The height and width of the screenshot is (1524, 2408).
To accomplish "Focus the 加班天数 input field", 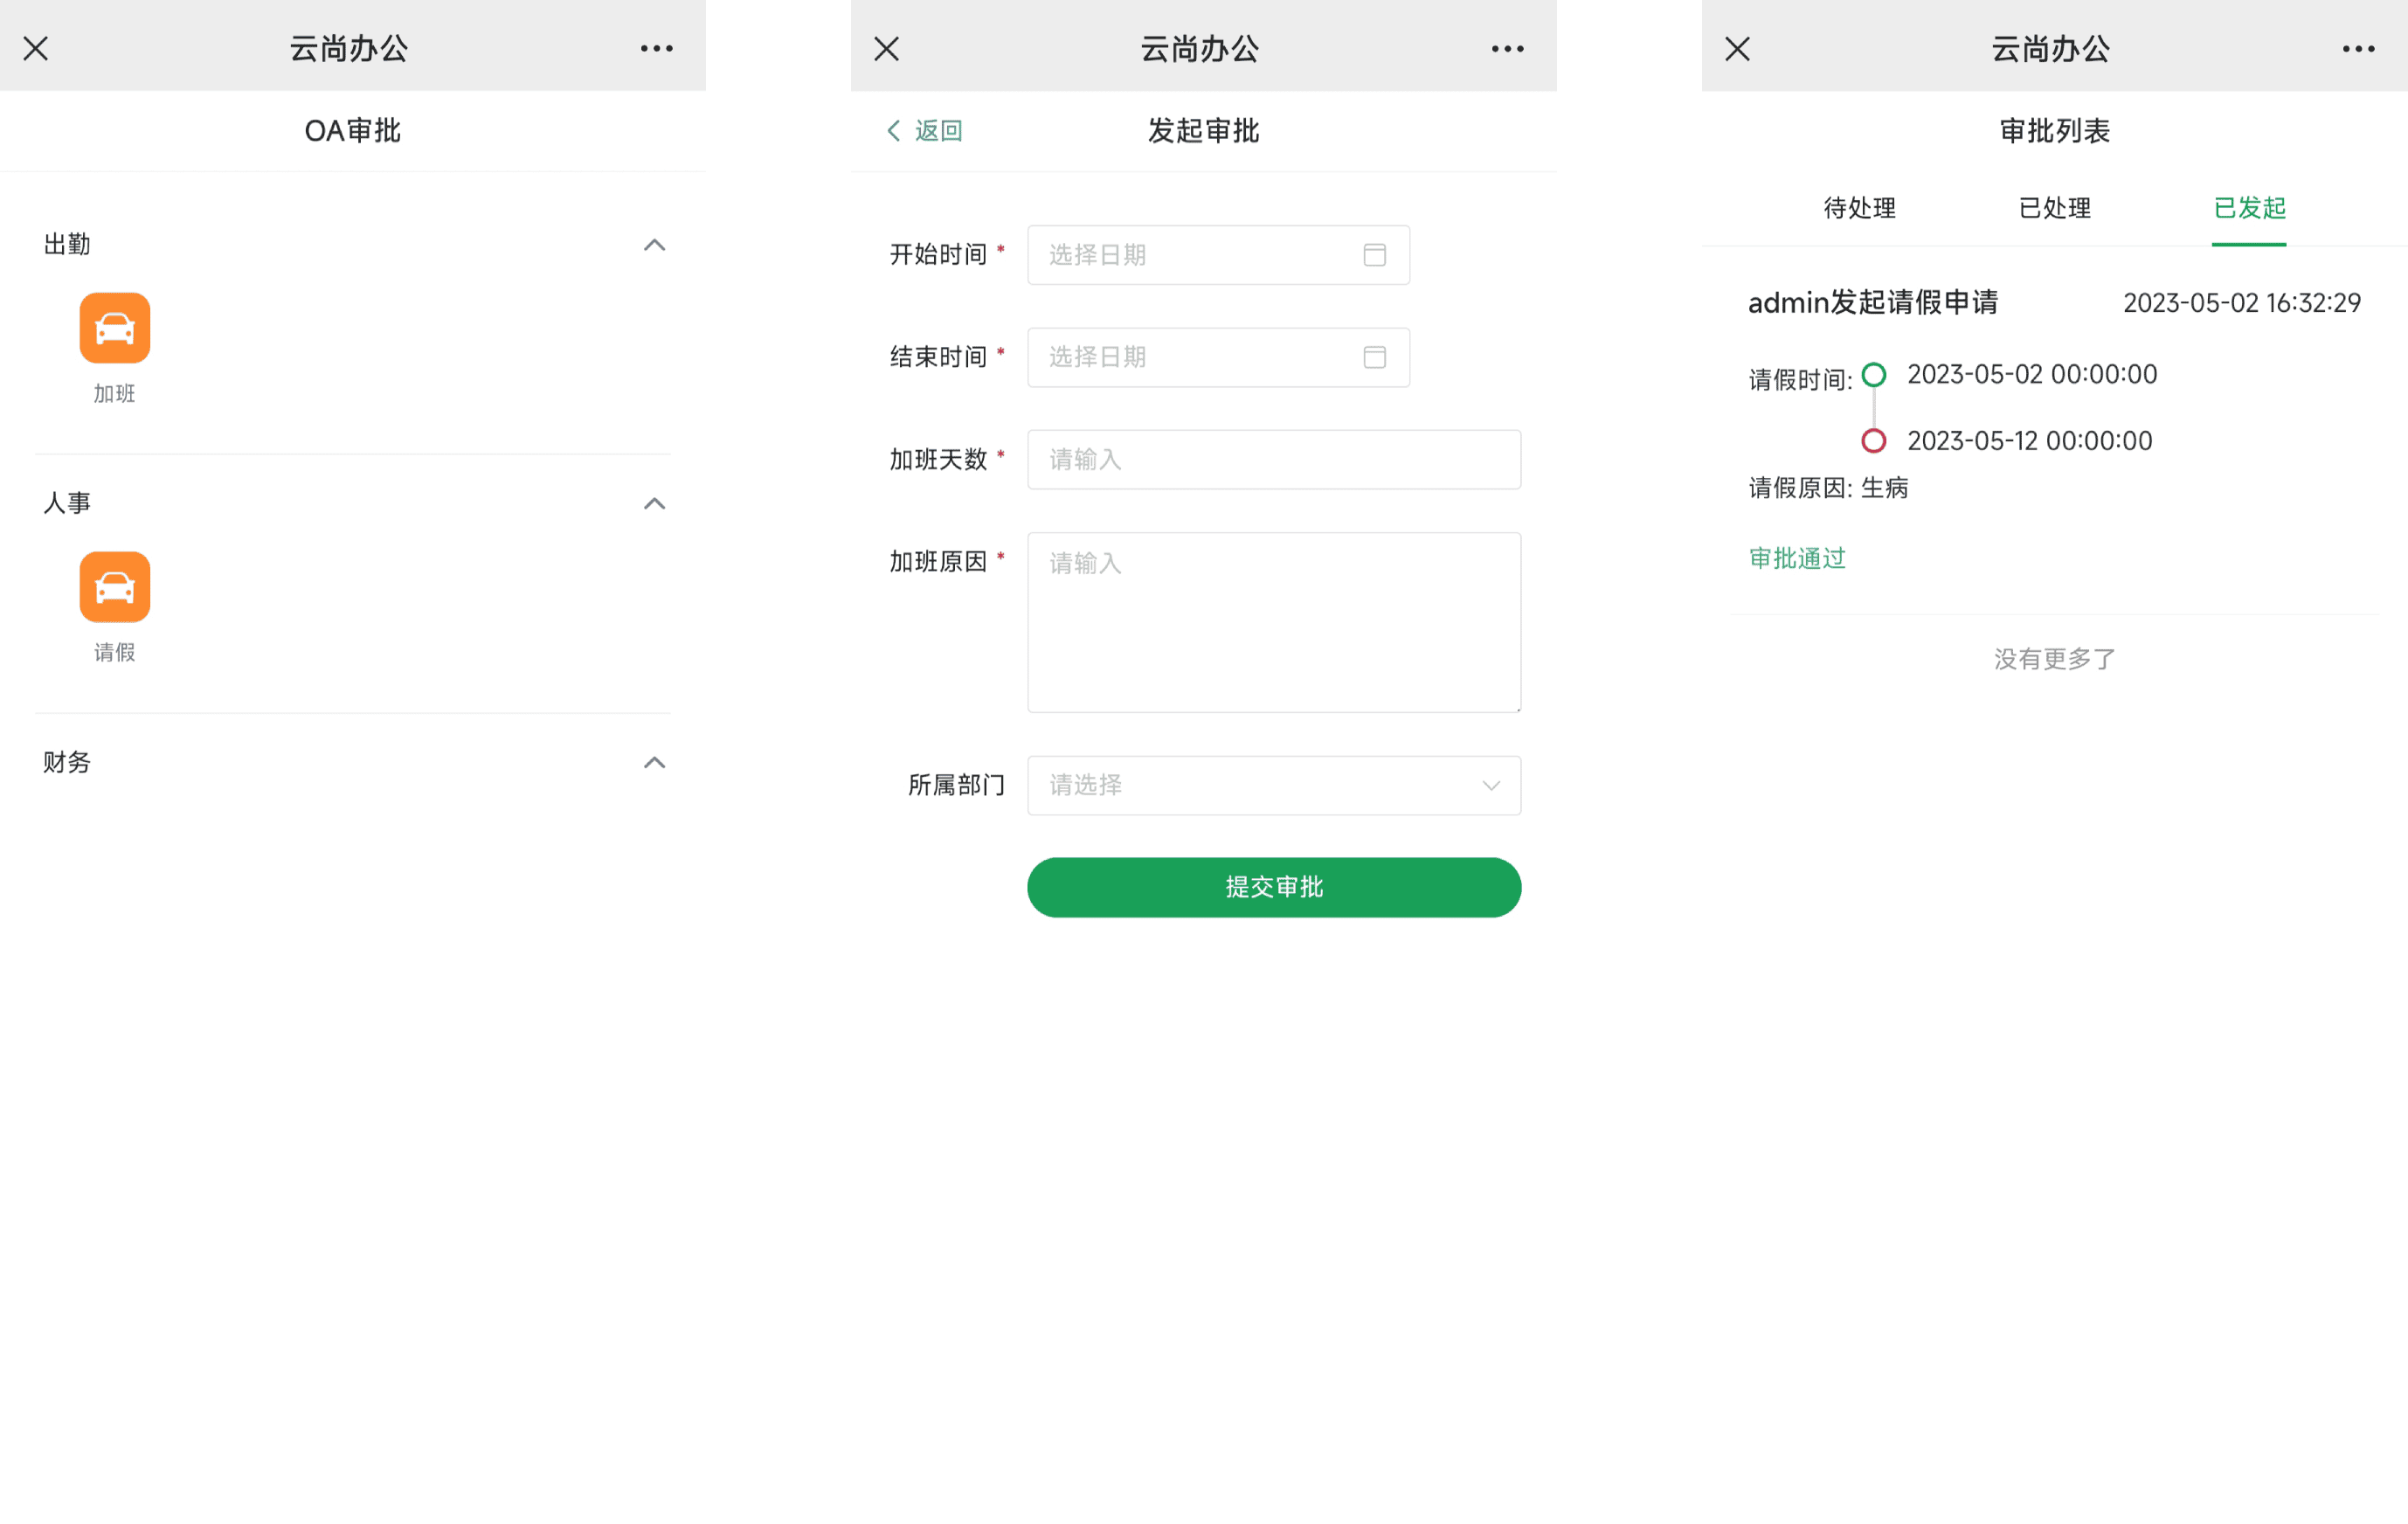I will (1273, 459).
